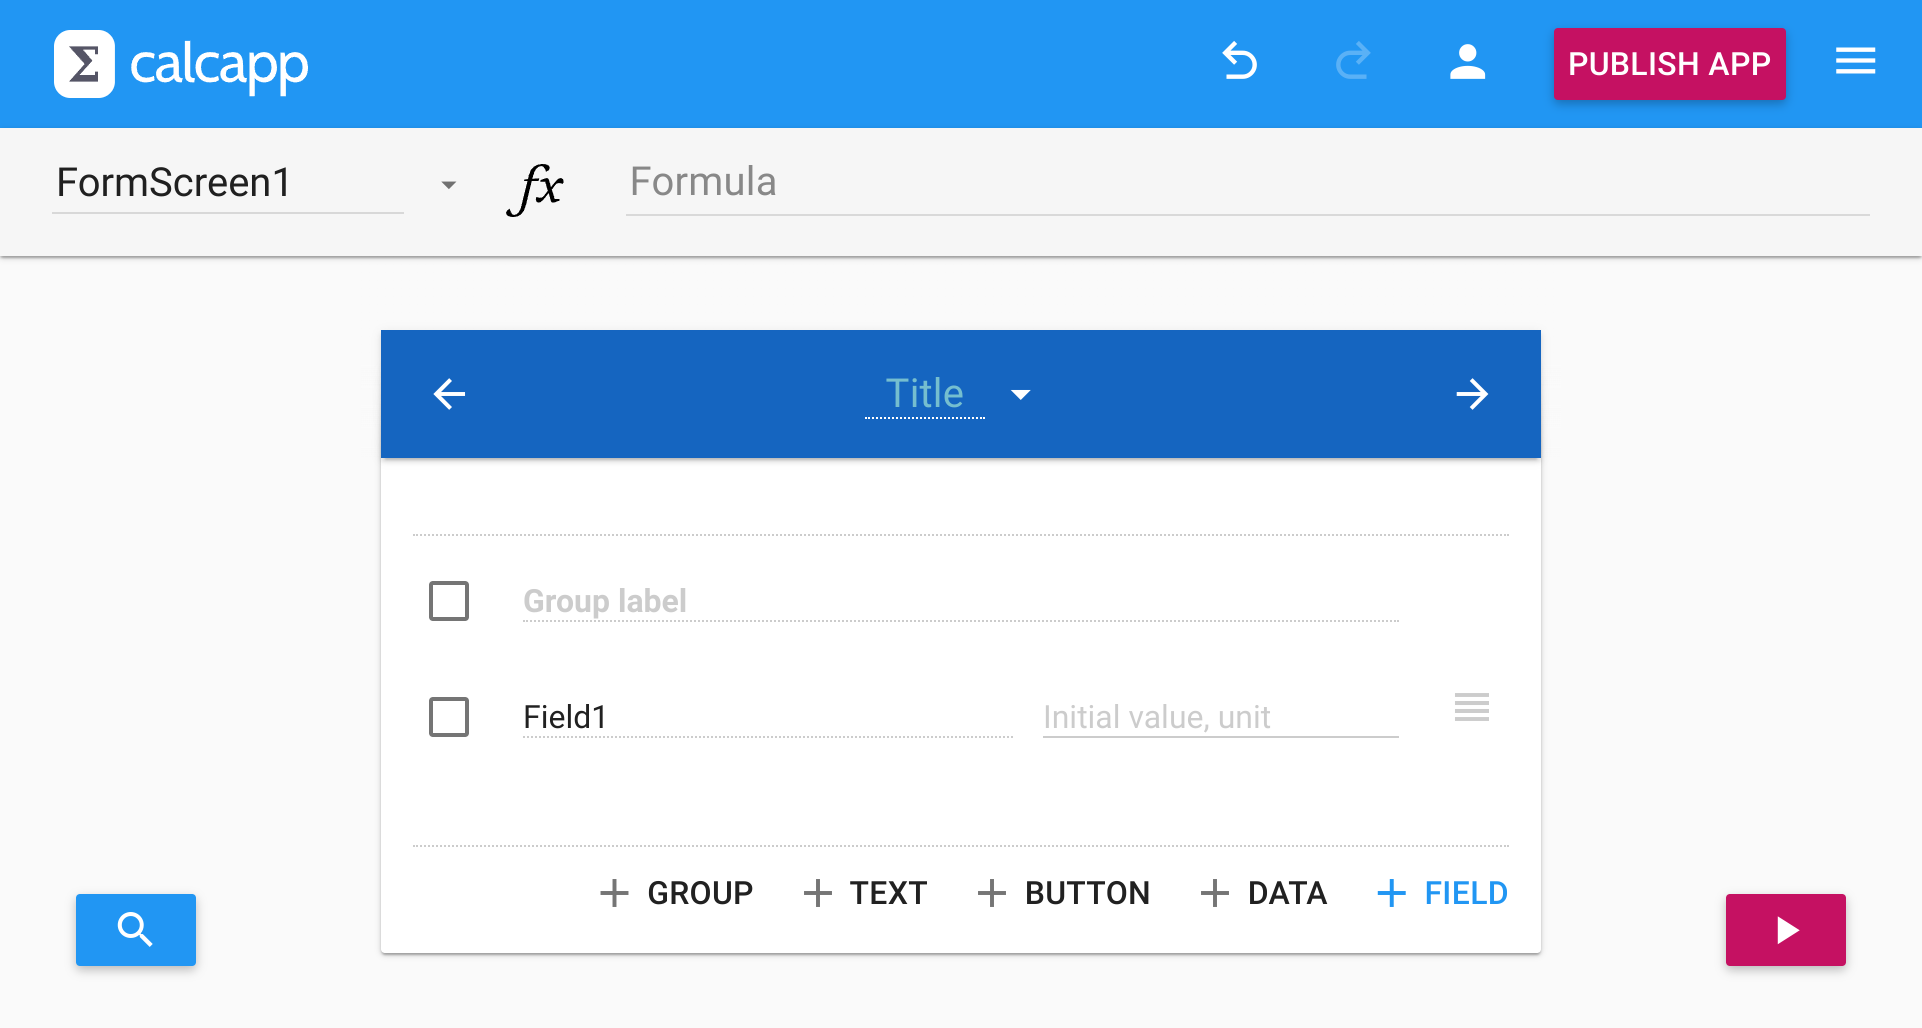Open the user account panel
This screenshot has height=1028, width=1922.
coord(1466,62)
